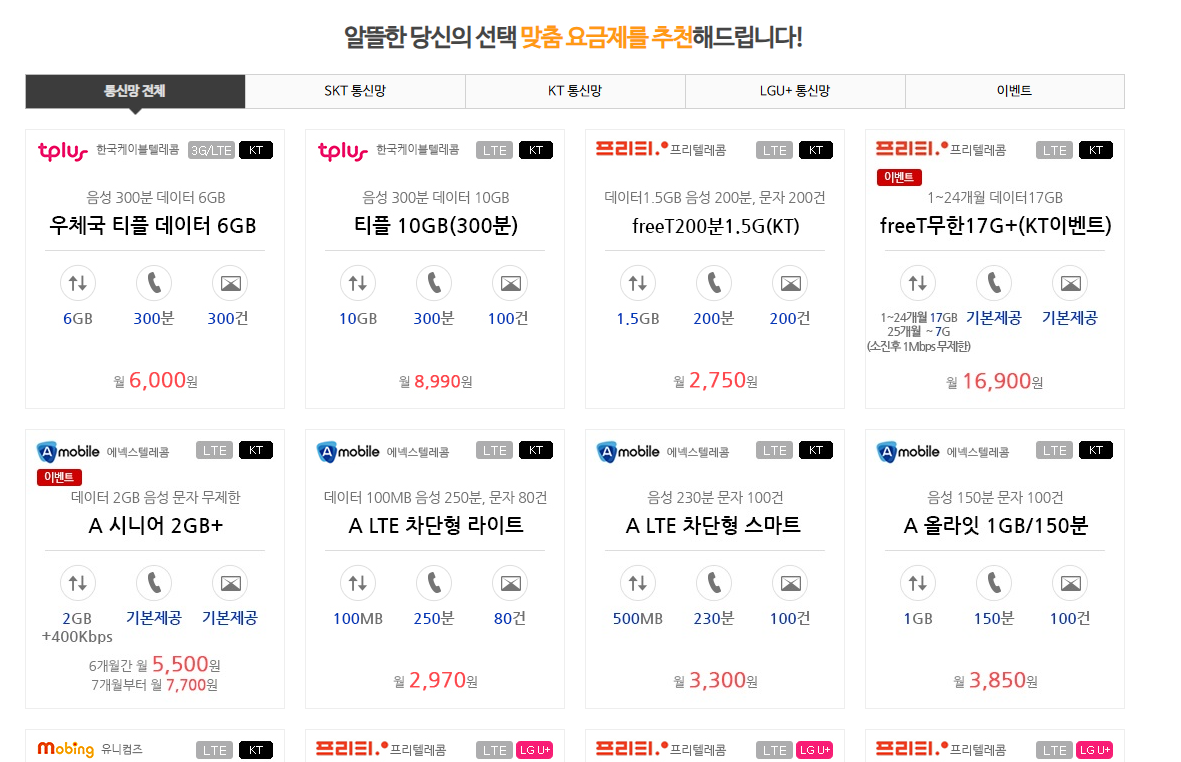Switch to the SKT 통신망 tab
Screen dimensions: 1181x762
[x=355, y=91]
